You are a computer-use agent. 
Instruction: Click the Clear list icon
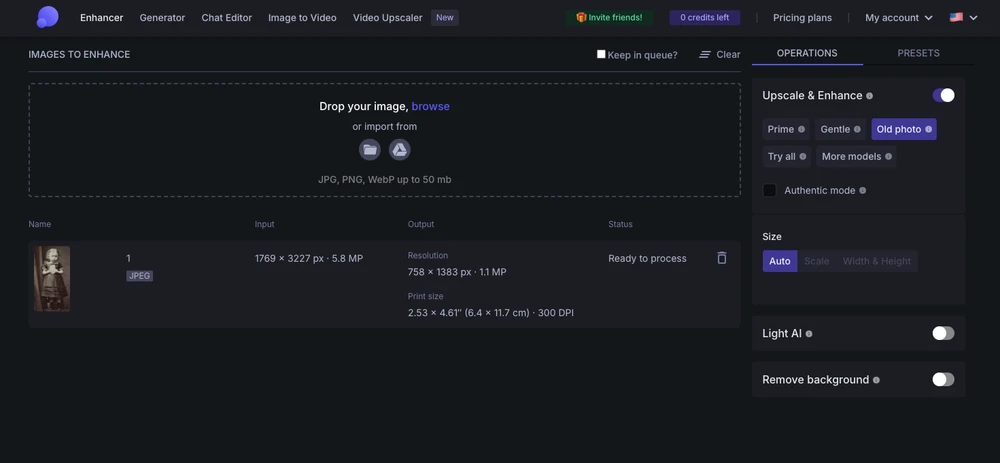pyautogui.click(x=705, y=55)
